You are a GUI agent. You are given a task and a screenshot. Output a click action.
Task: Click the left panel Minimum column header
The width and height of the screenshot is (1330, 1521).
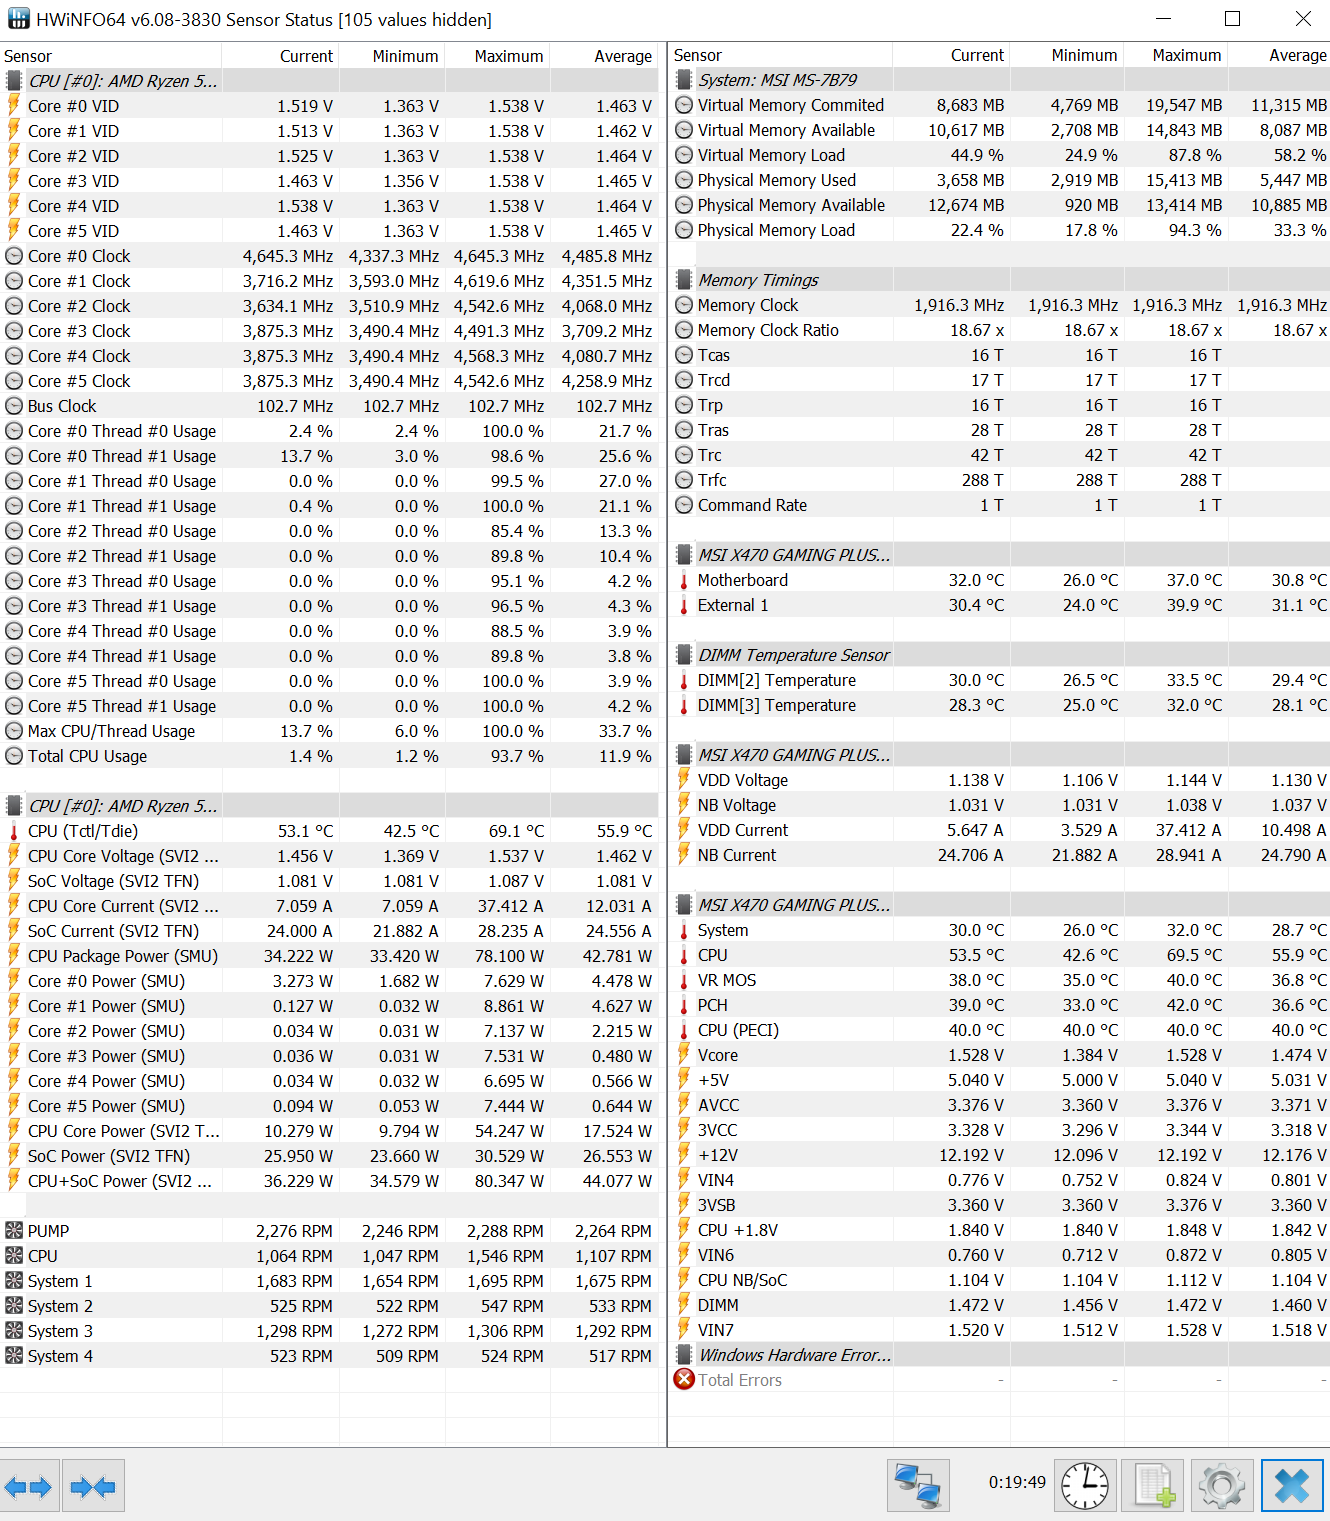point(392,56)
